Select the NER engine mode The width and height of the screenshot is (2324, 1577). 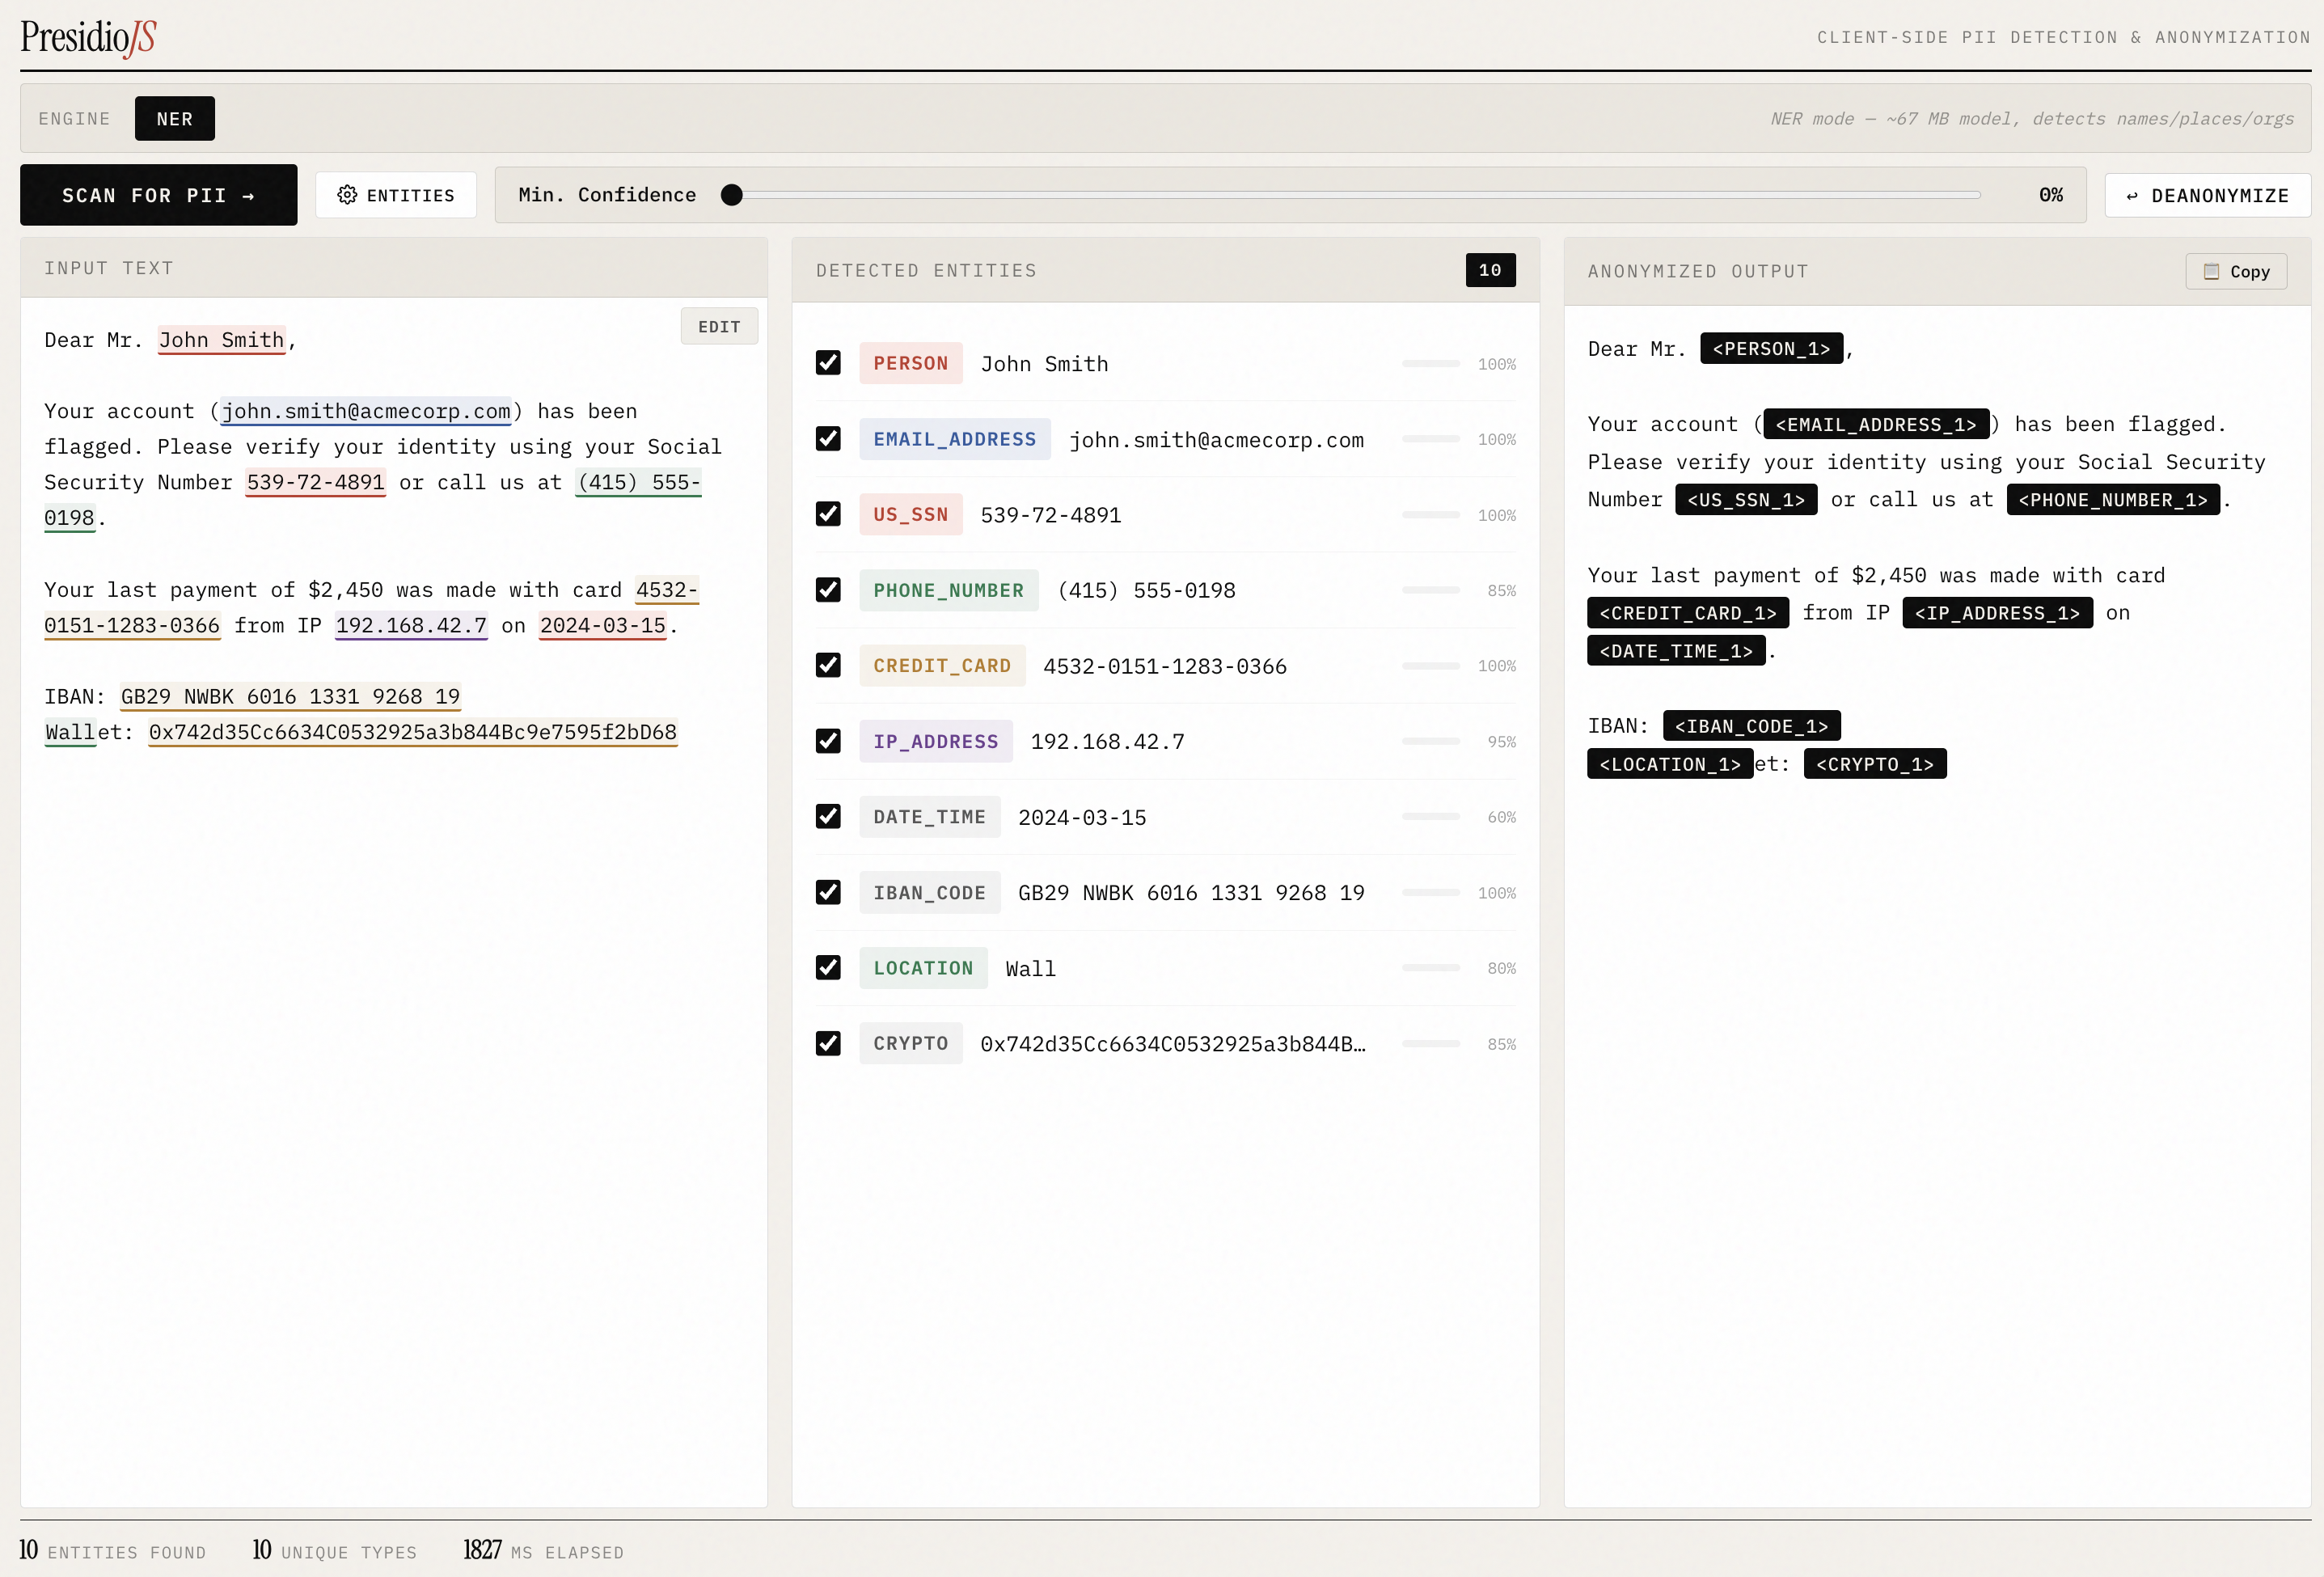coord(174,118)
